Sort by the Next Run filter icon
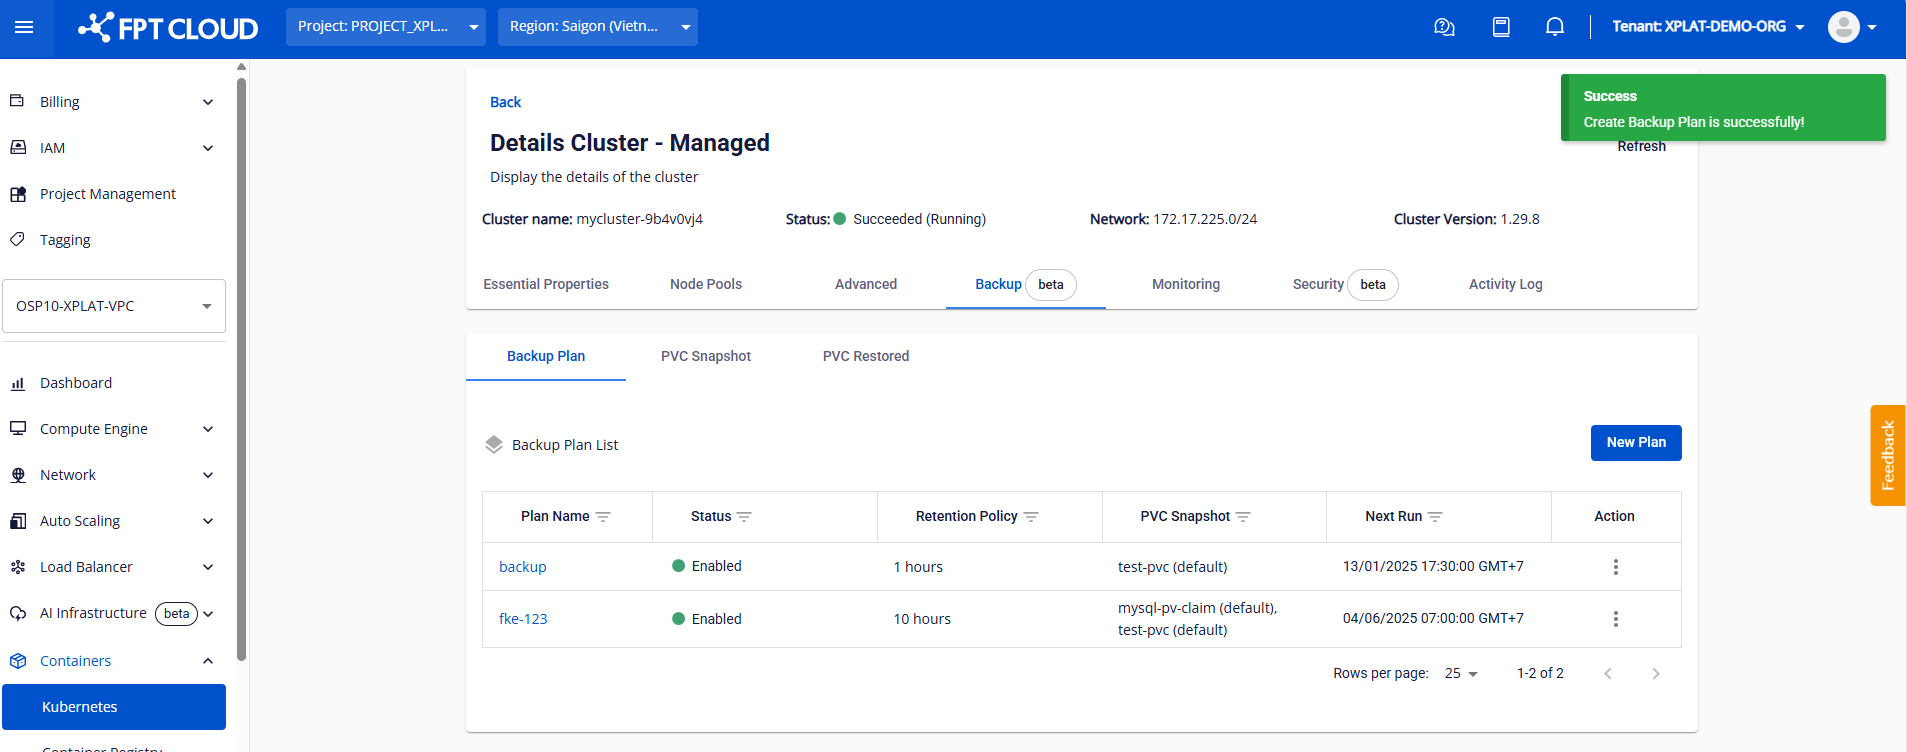 tap(1435, 517)
